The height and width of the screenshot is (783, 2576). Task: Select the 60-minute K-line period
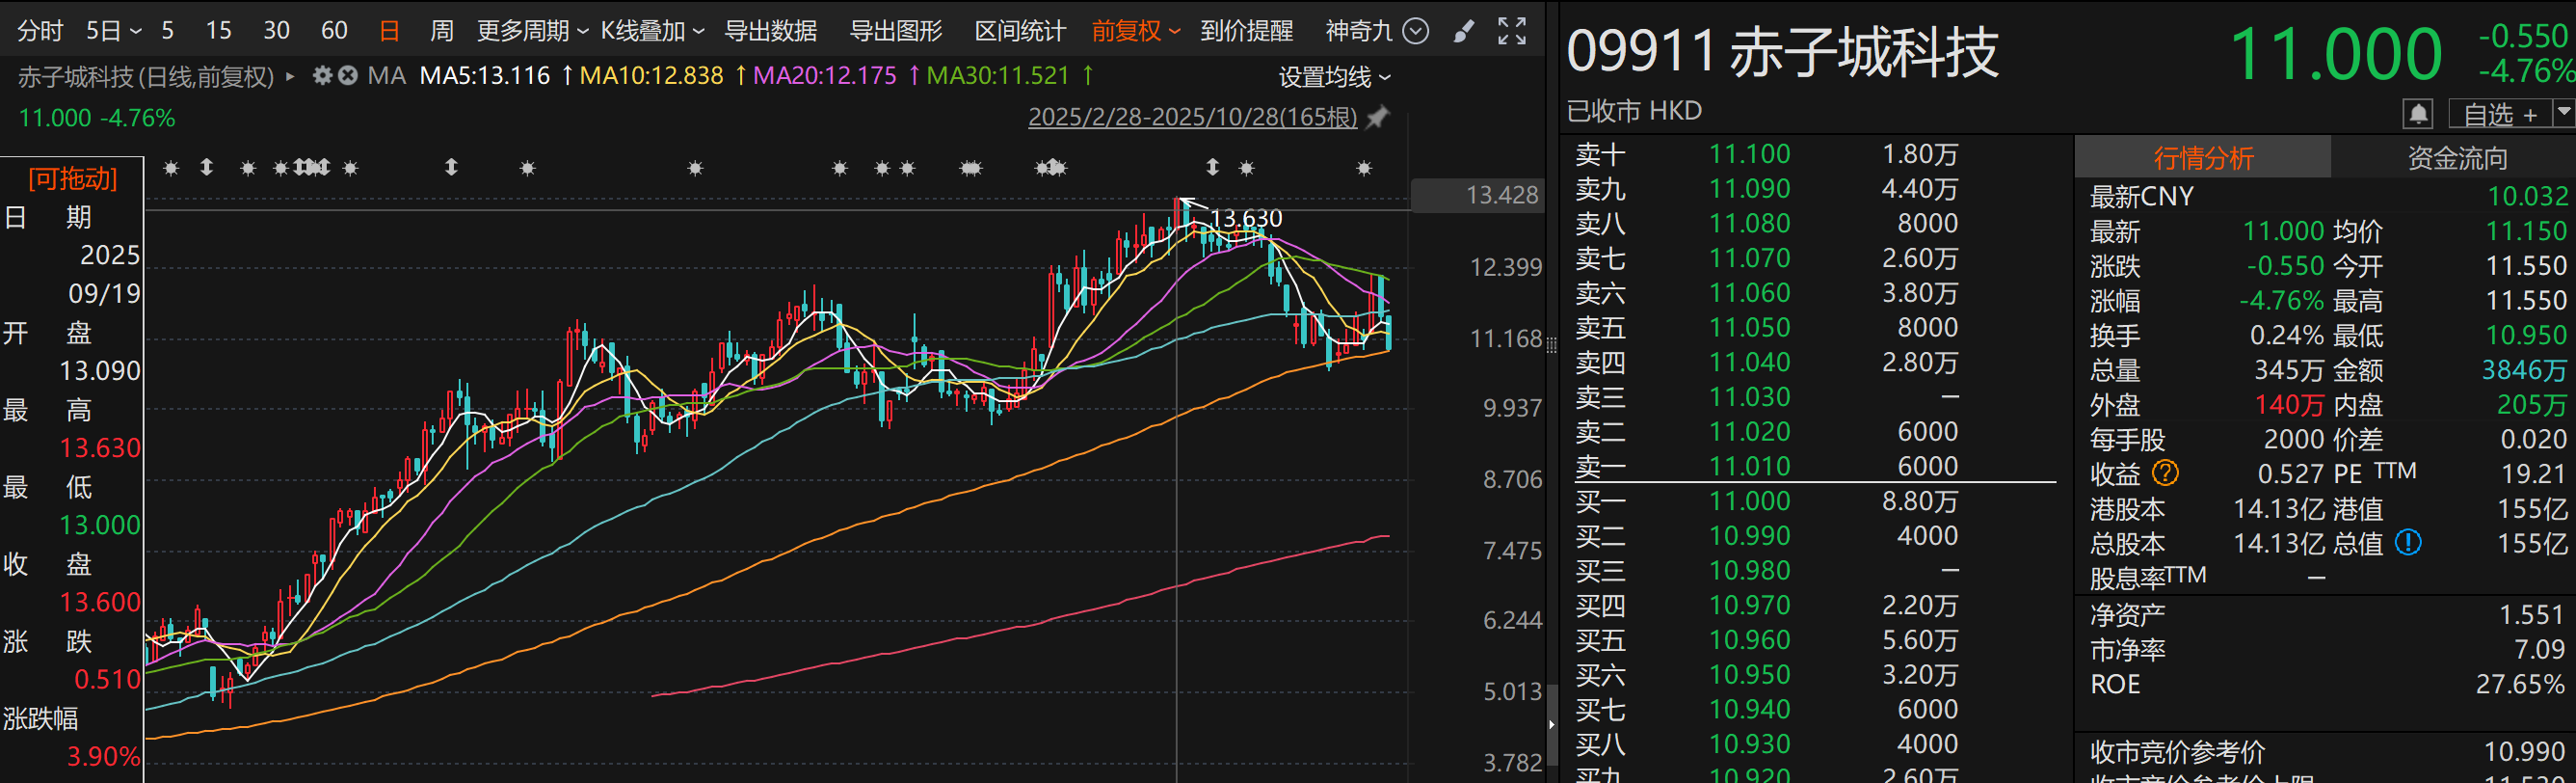click(334, 31)
